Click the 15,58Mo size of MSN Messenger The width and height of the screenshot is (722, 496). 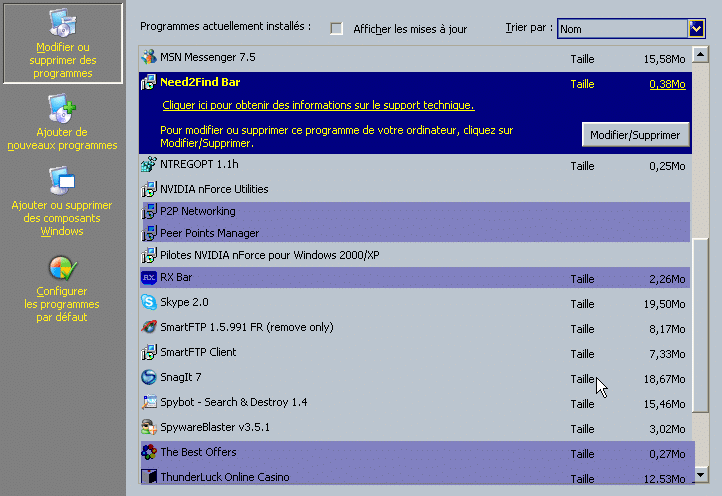click(664, 59)
